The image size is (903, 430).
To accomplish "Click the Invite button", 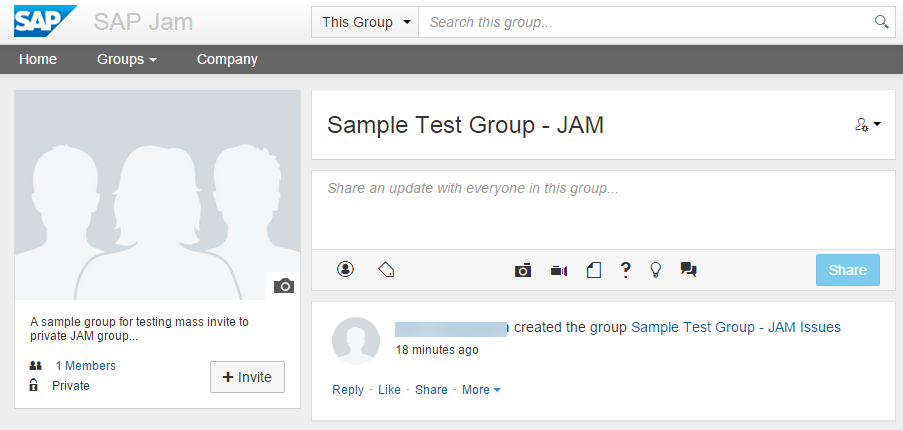I will coord(247,377).
